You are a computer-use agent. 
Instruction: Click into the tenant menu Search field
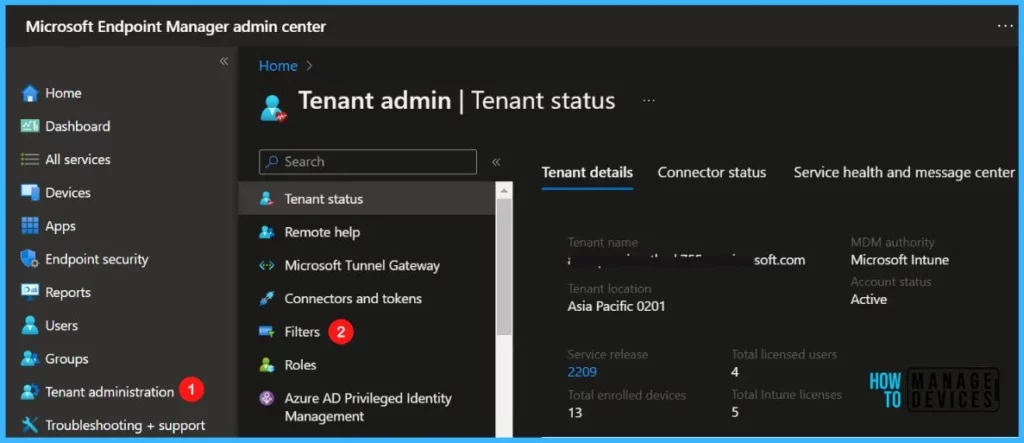[x=368, y=162]
